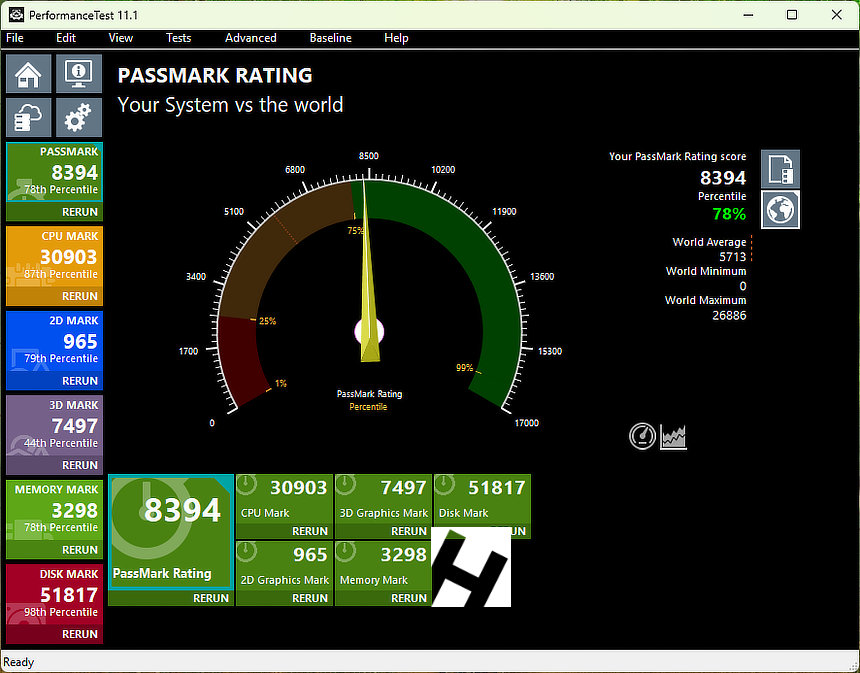Open the Baseline menu
The width and height of the screenshot is (860, 673).
point(330,38)
